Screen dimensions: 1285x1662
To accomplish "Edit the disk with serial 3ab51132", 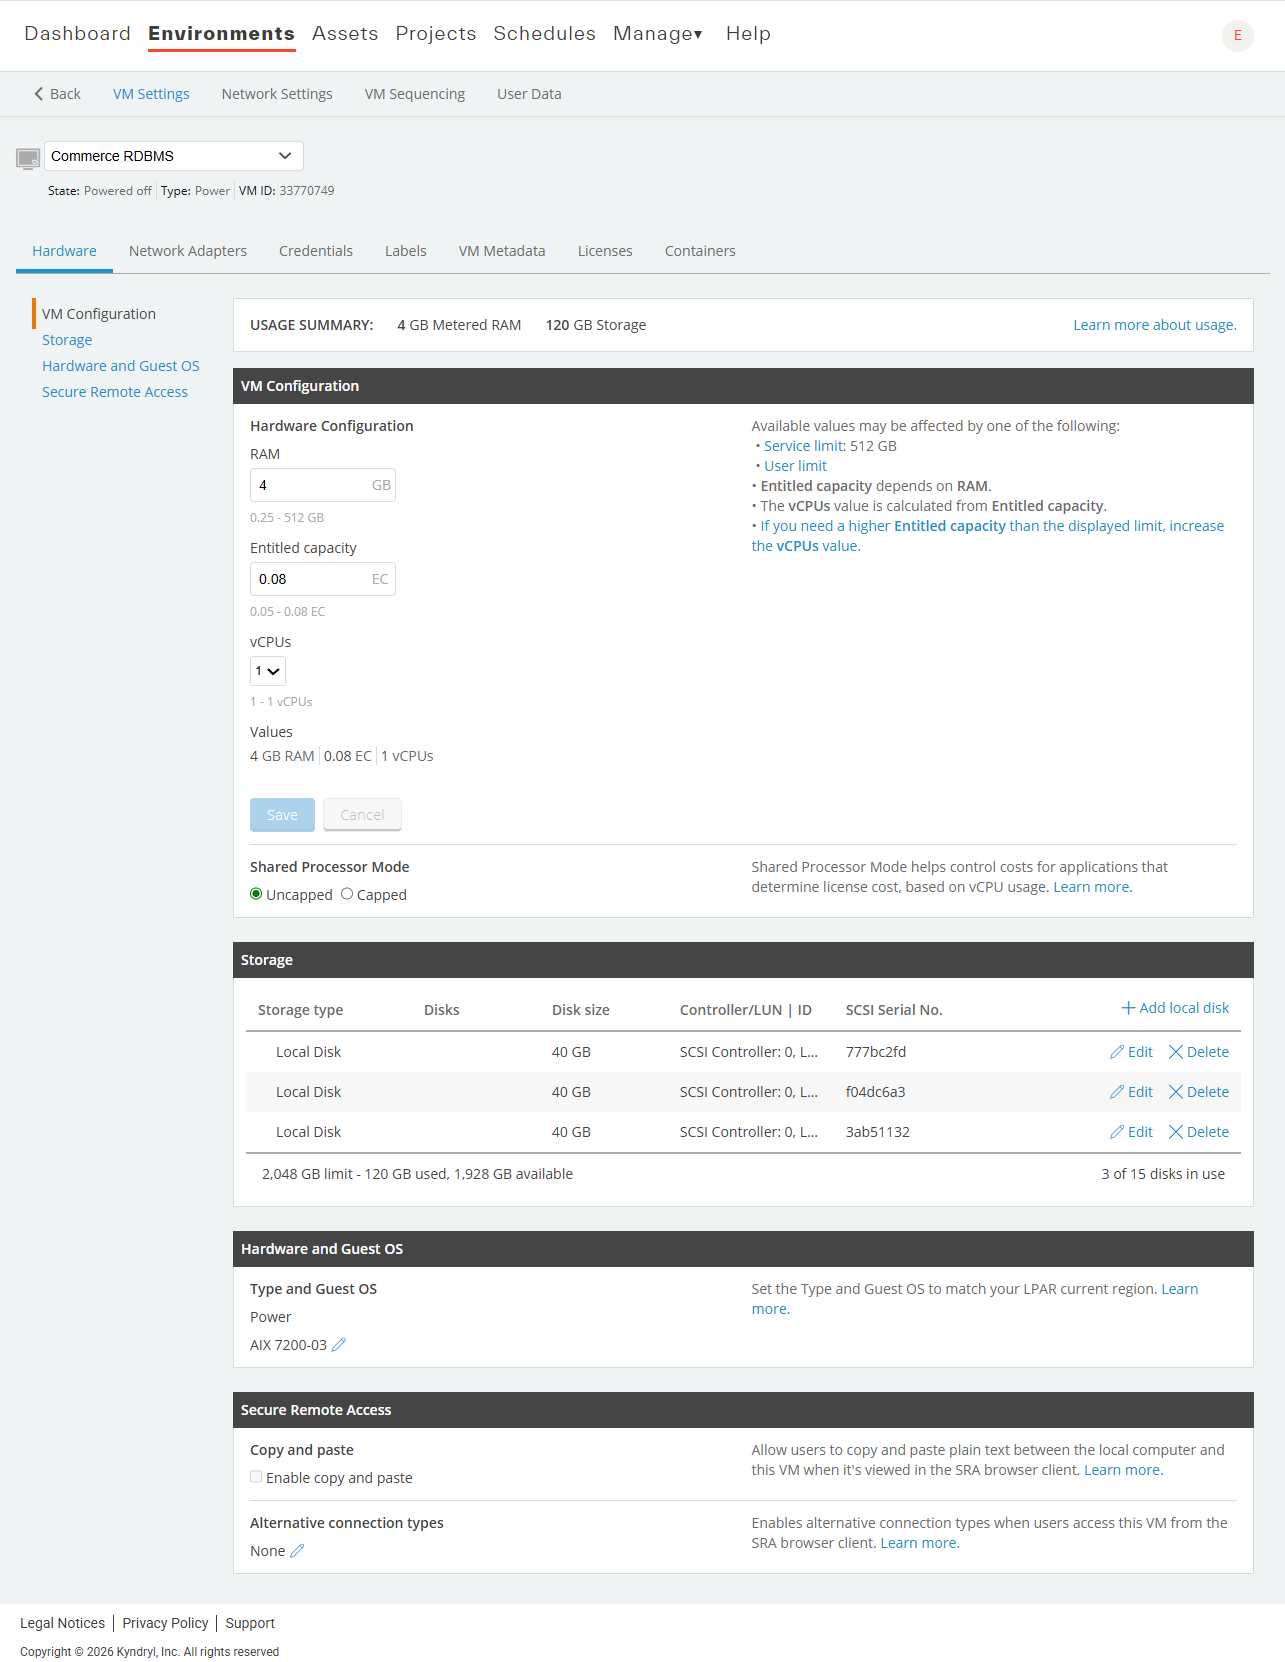I will 1131,1132.
